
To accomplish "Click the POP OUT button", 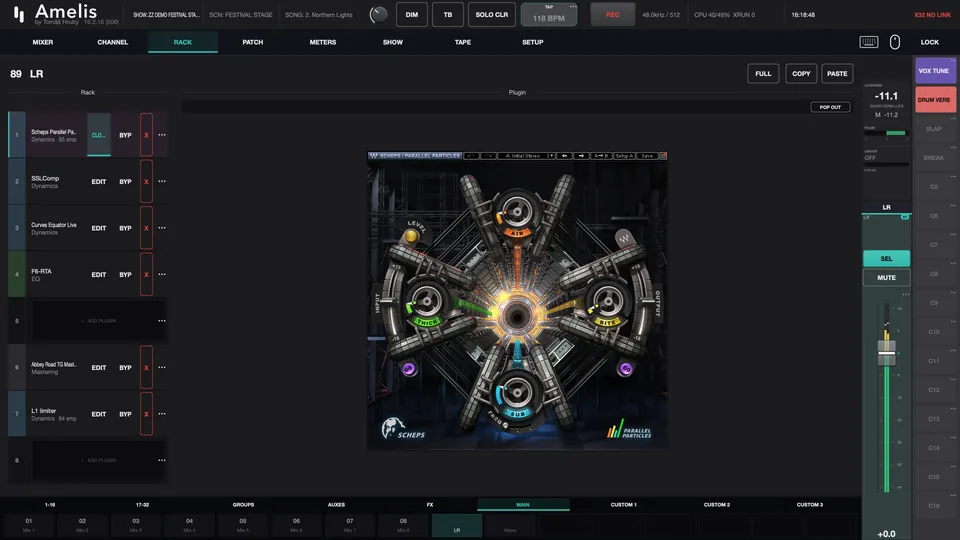I will [x=830, y=107].
